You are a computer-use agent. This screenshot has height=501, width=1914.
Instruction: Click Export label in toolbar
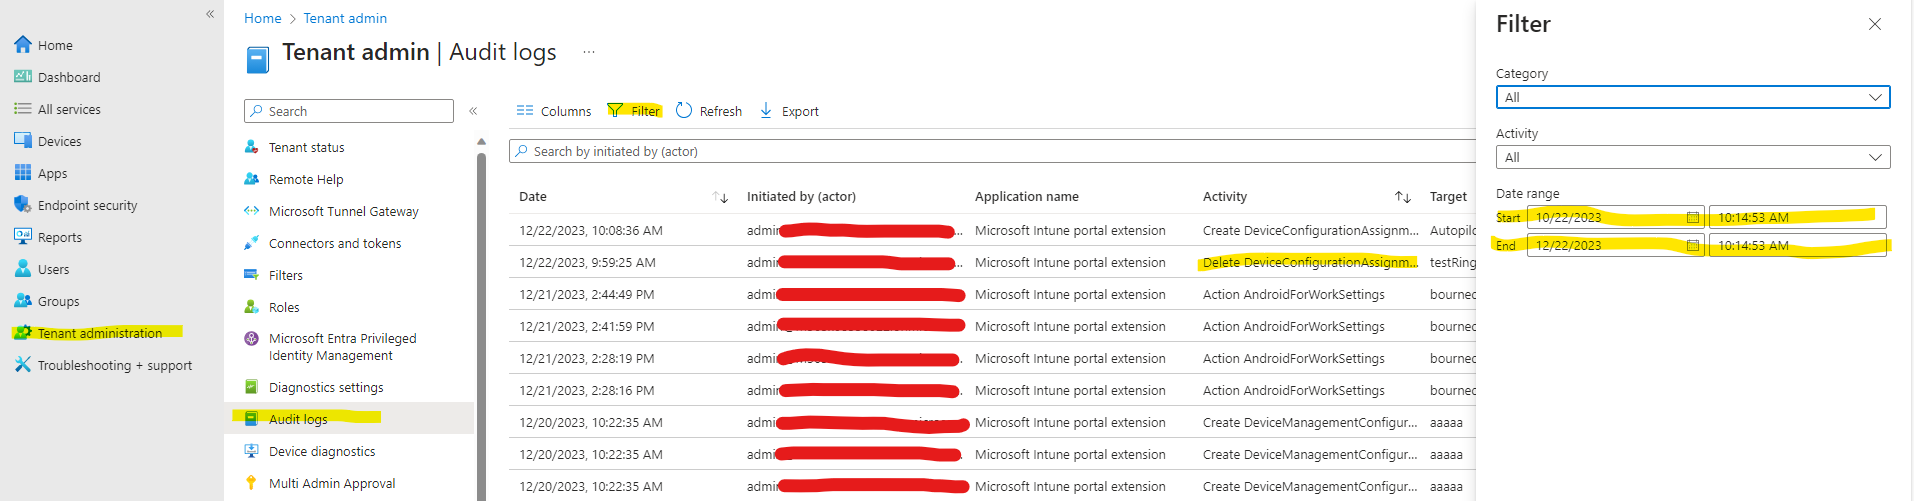(x=800, y=111)
